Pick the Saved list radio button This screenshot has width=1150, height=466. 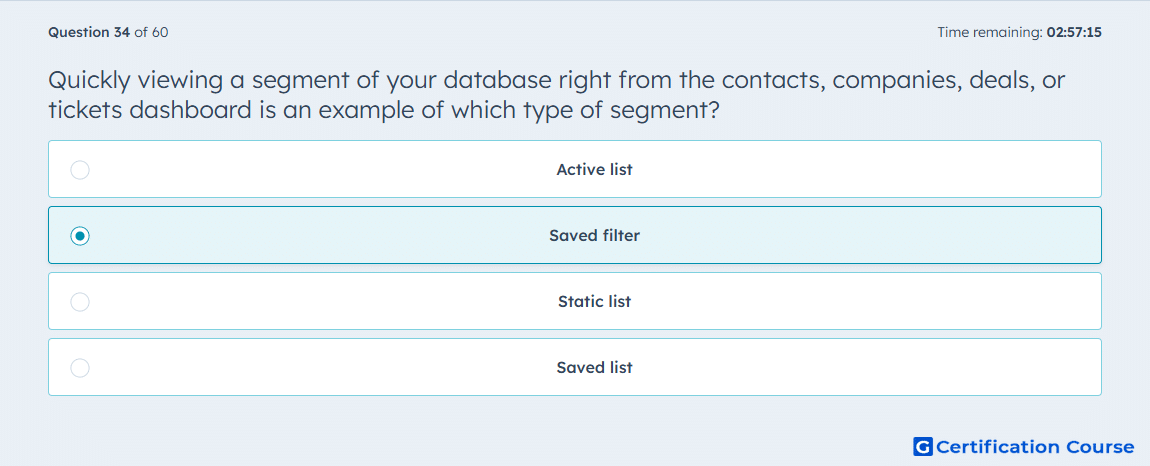(80, 368)
